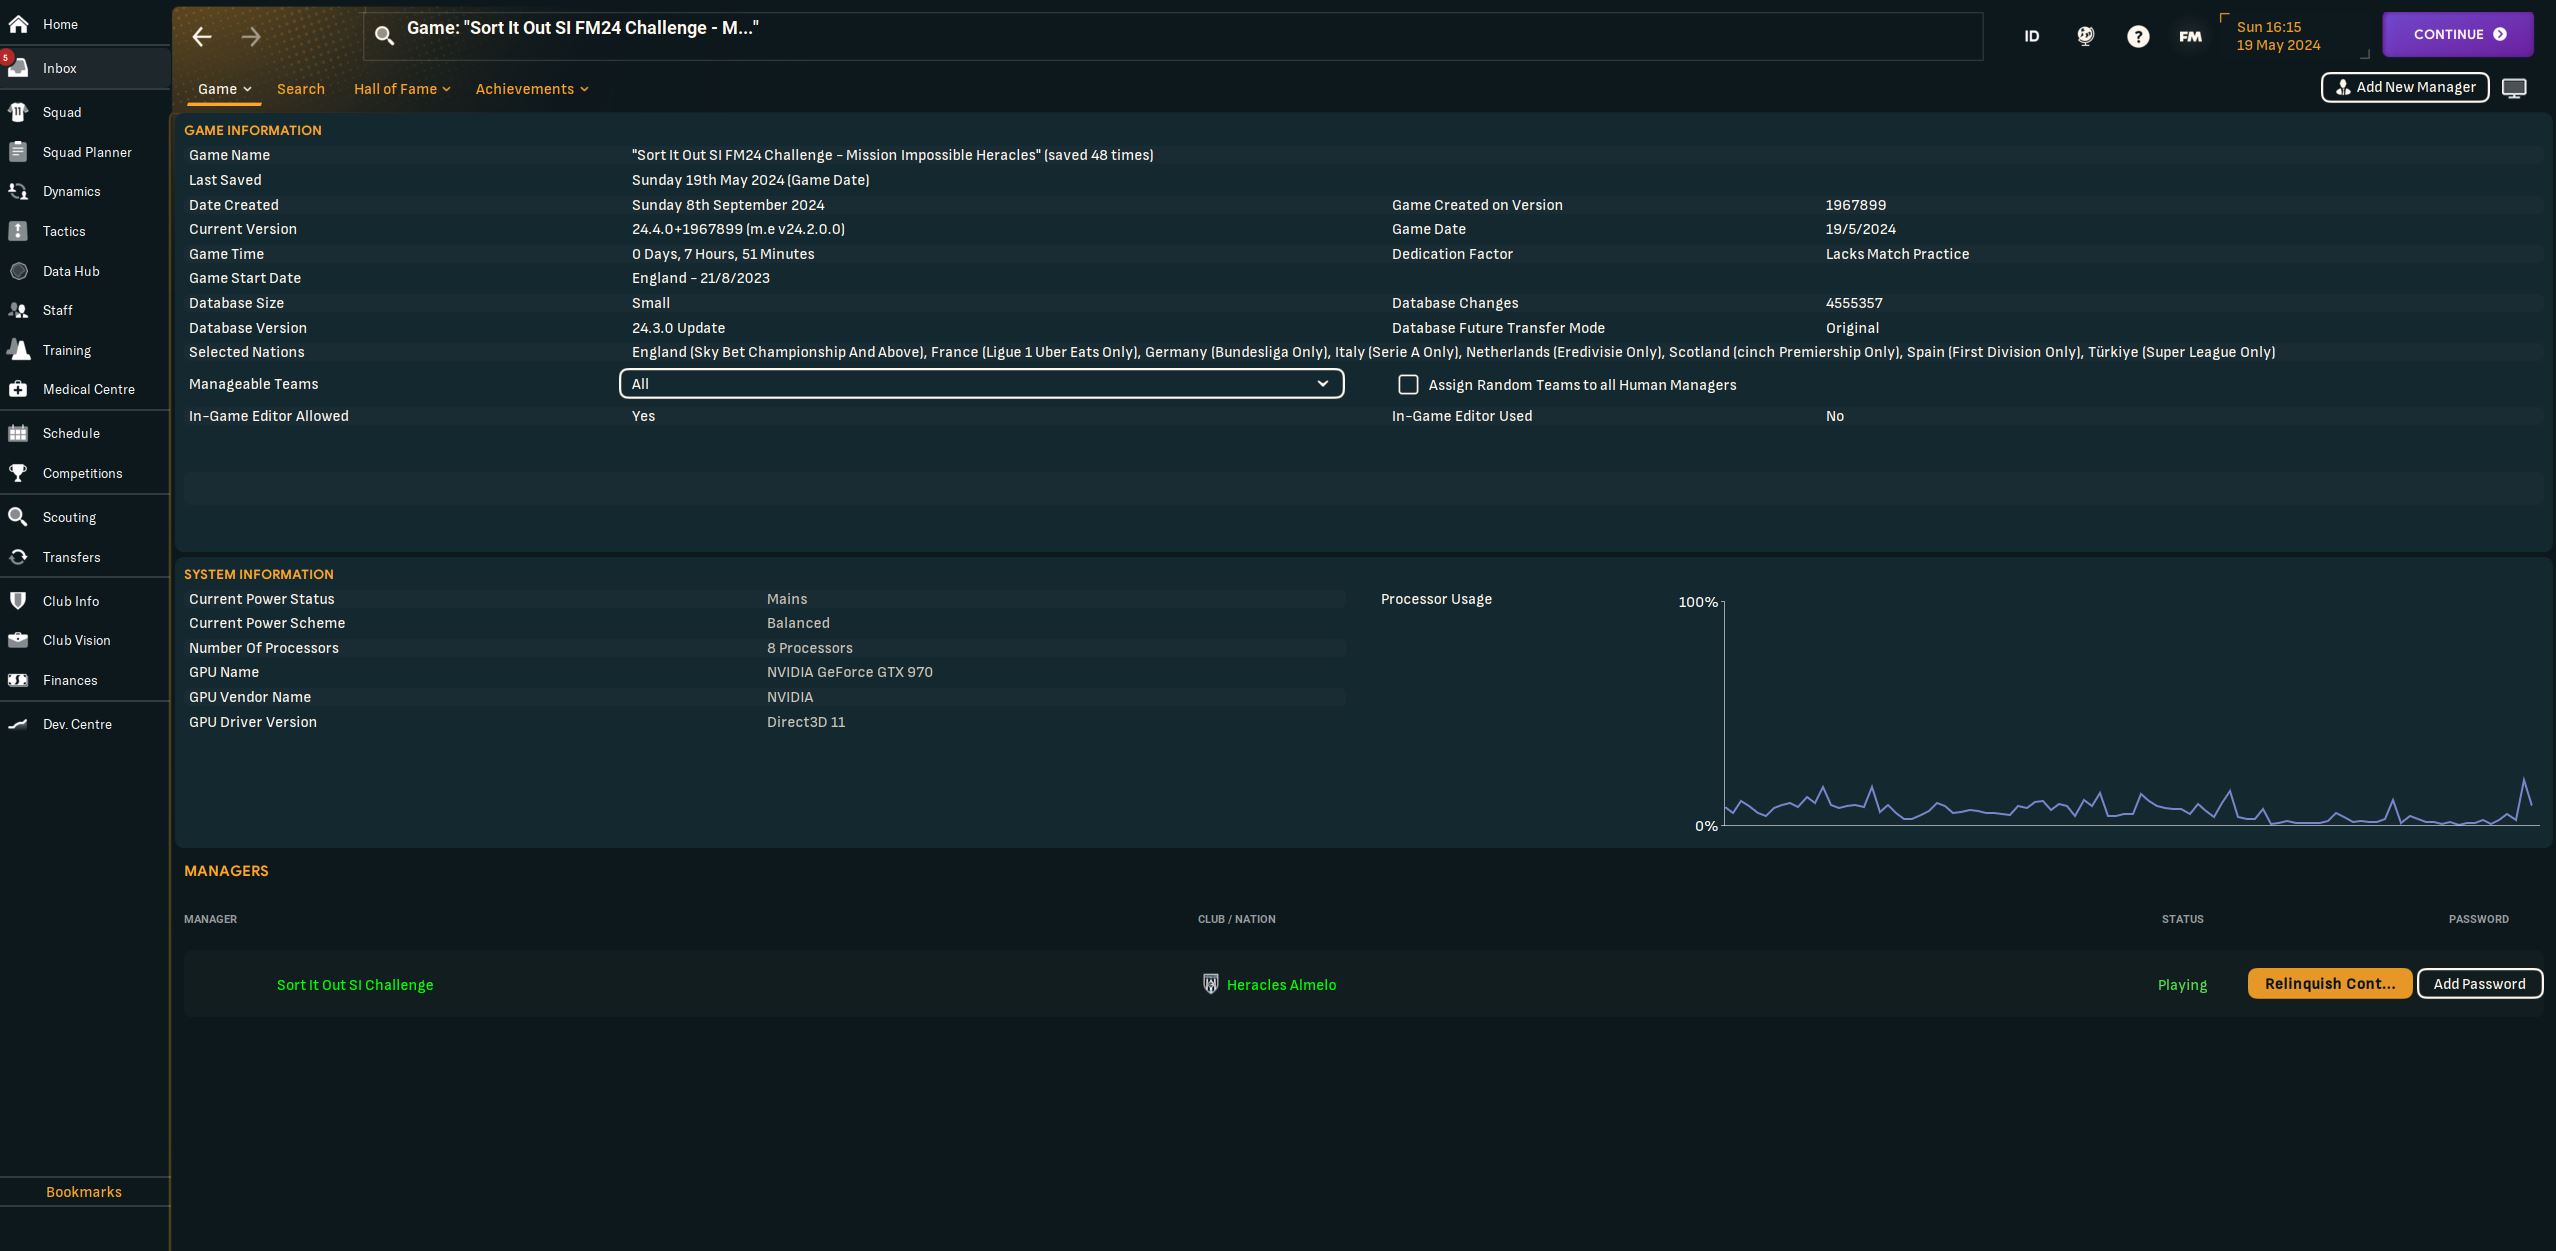This screenshot has width=2556, height=1251.
Task: Click the '8 Processors' value
Action: 810,648
